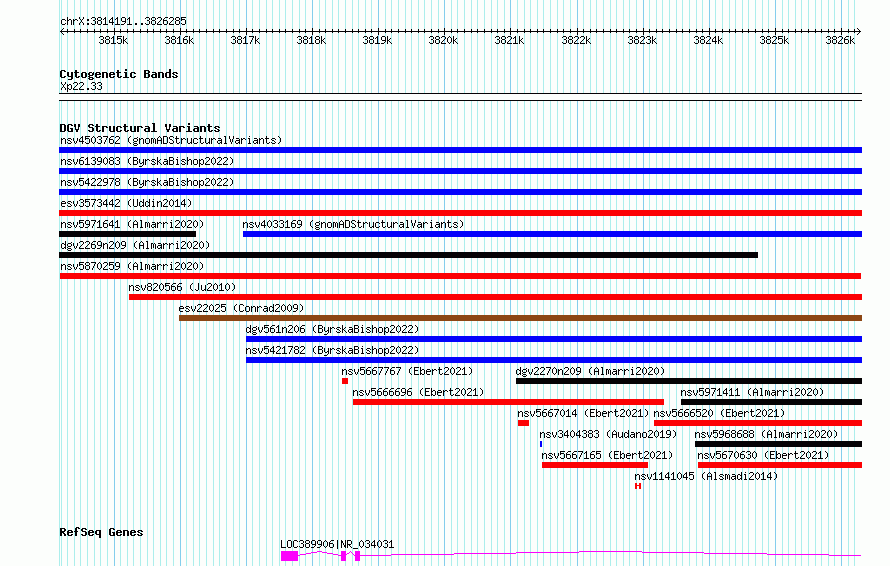The height and width of the screenshot is (566, 890).
Task: Click the 3820k ruler tick label
Action: click(443, 40)
